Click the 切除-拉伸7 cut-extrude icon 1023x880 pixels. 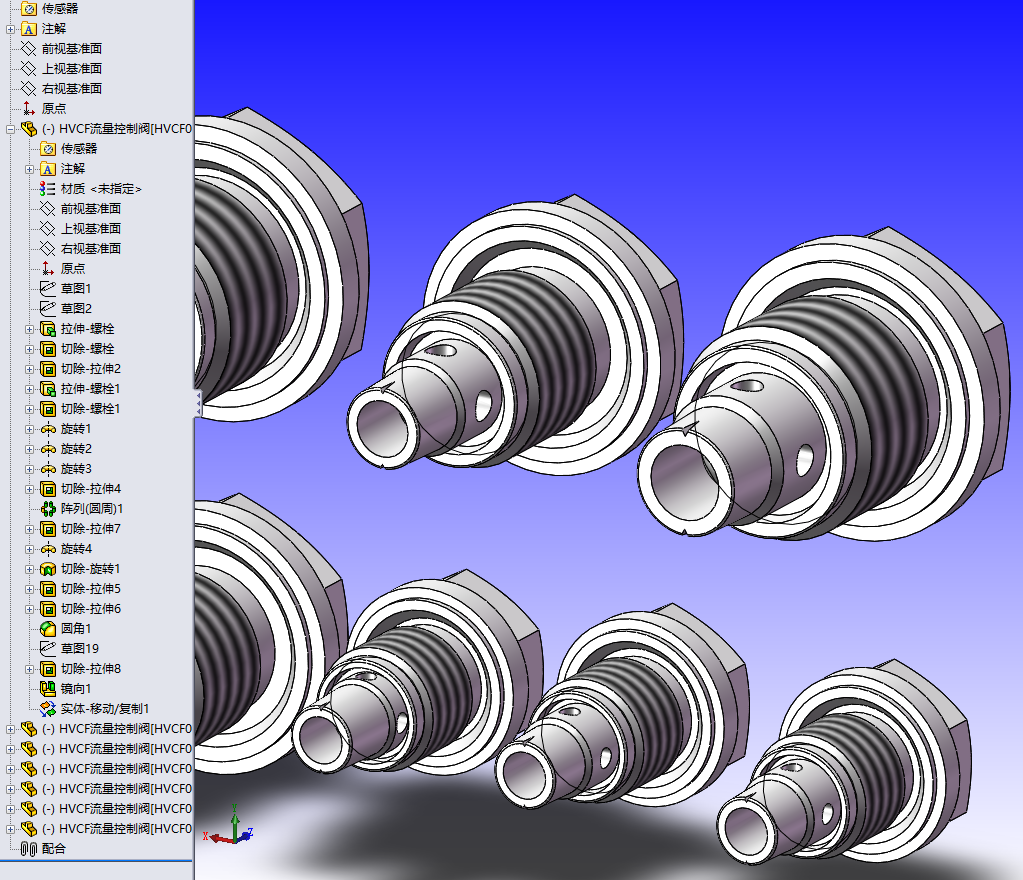48,529
